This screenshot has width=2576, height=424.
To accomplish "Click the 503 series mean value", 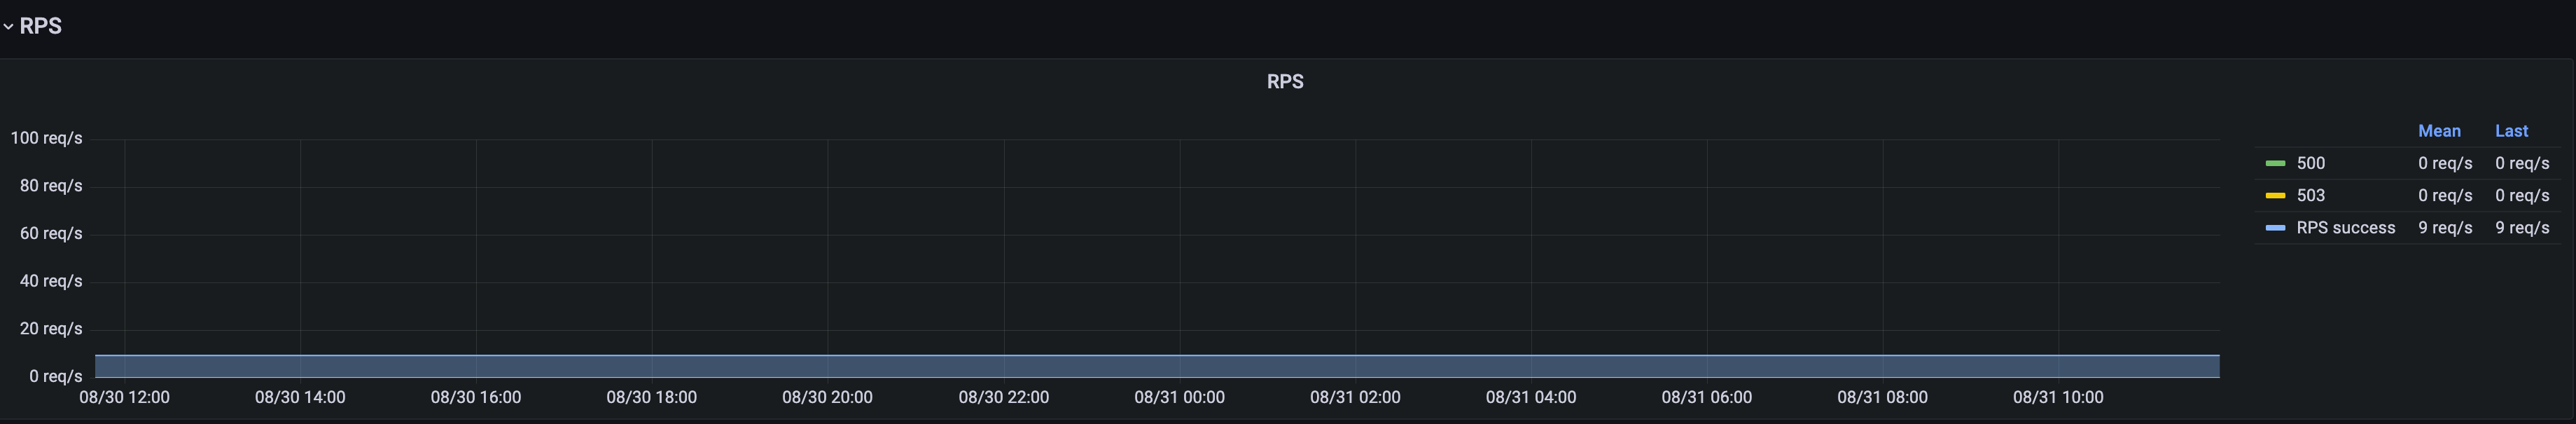I will click(2445, 195).
